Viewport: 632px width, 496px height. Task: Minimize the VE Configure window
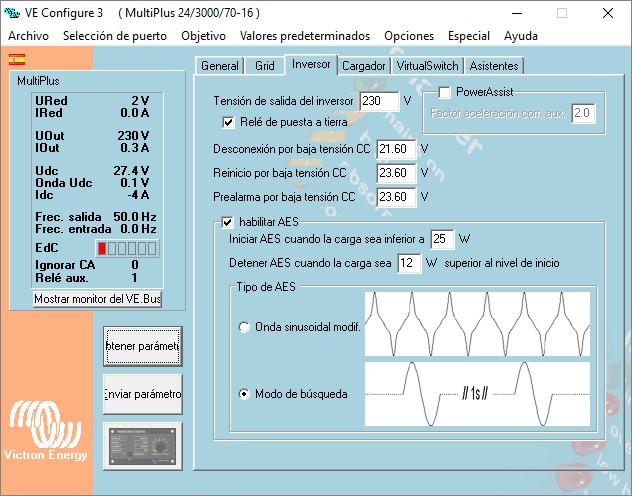click(x=517, y=13)
